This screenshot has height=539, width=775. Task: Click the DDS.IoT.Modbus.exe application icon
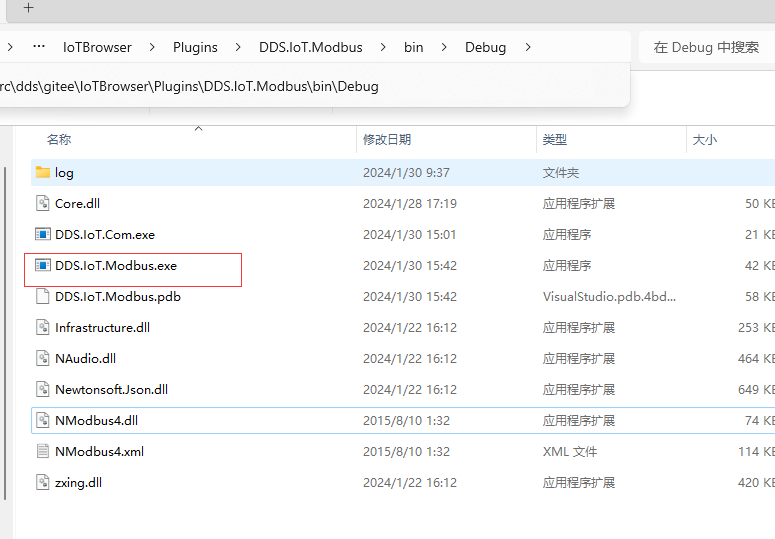pyautogui.click(x=43, y=265)
